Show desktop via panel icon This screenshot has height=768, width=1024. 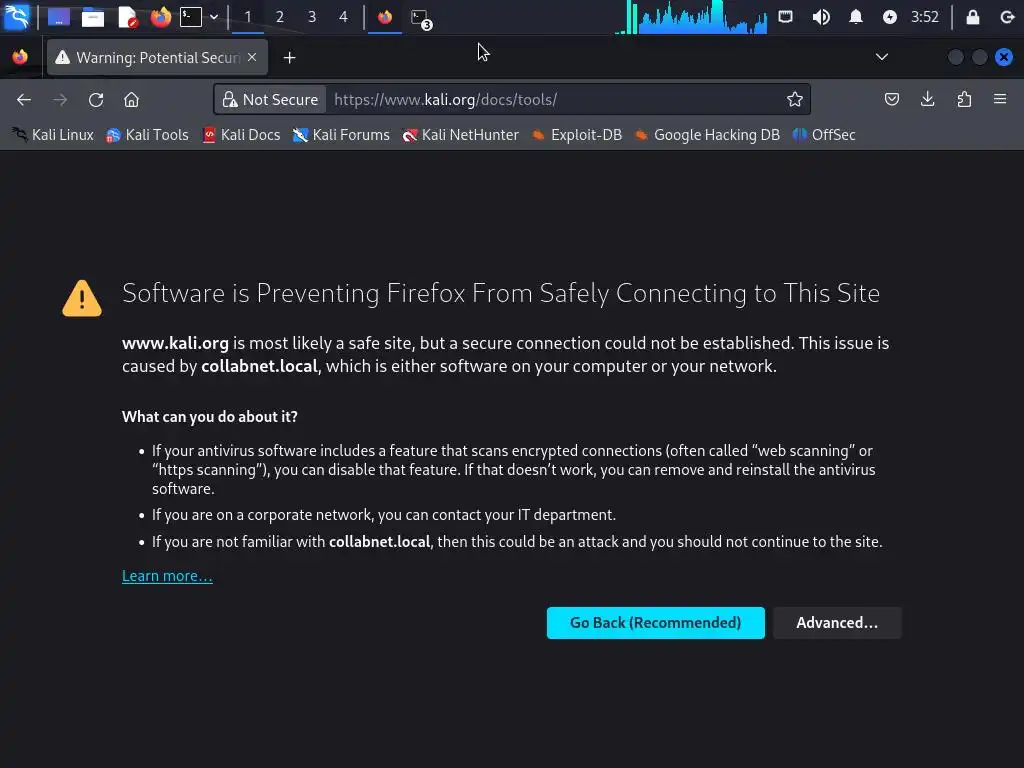[59, 17]
